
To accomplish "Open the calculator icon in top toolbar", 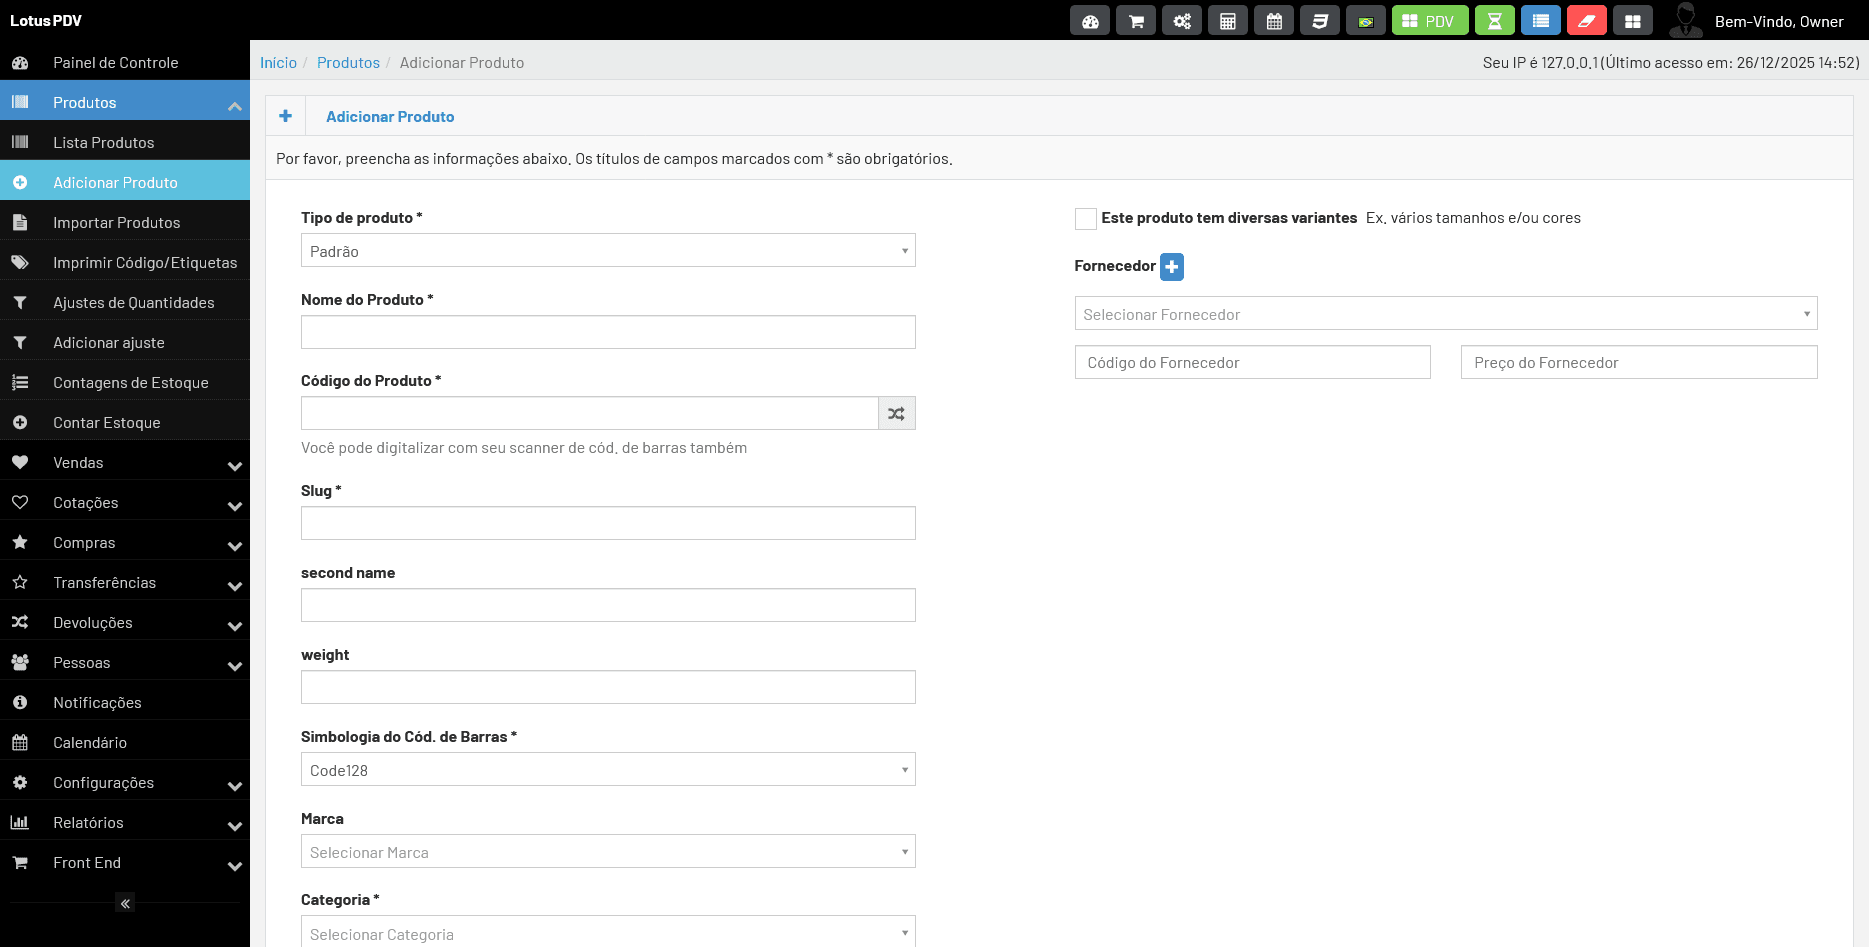I will point(1227,21).
